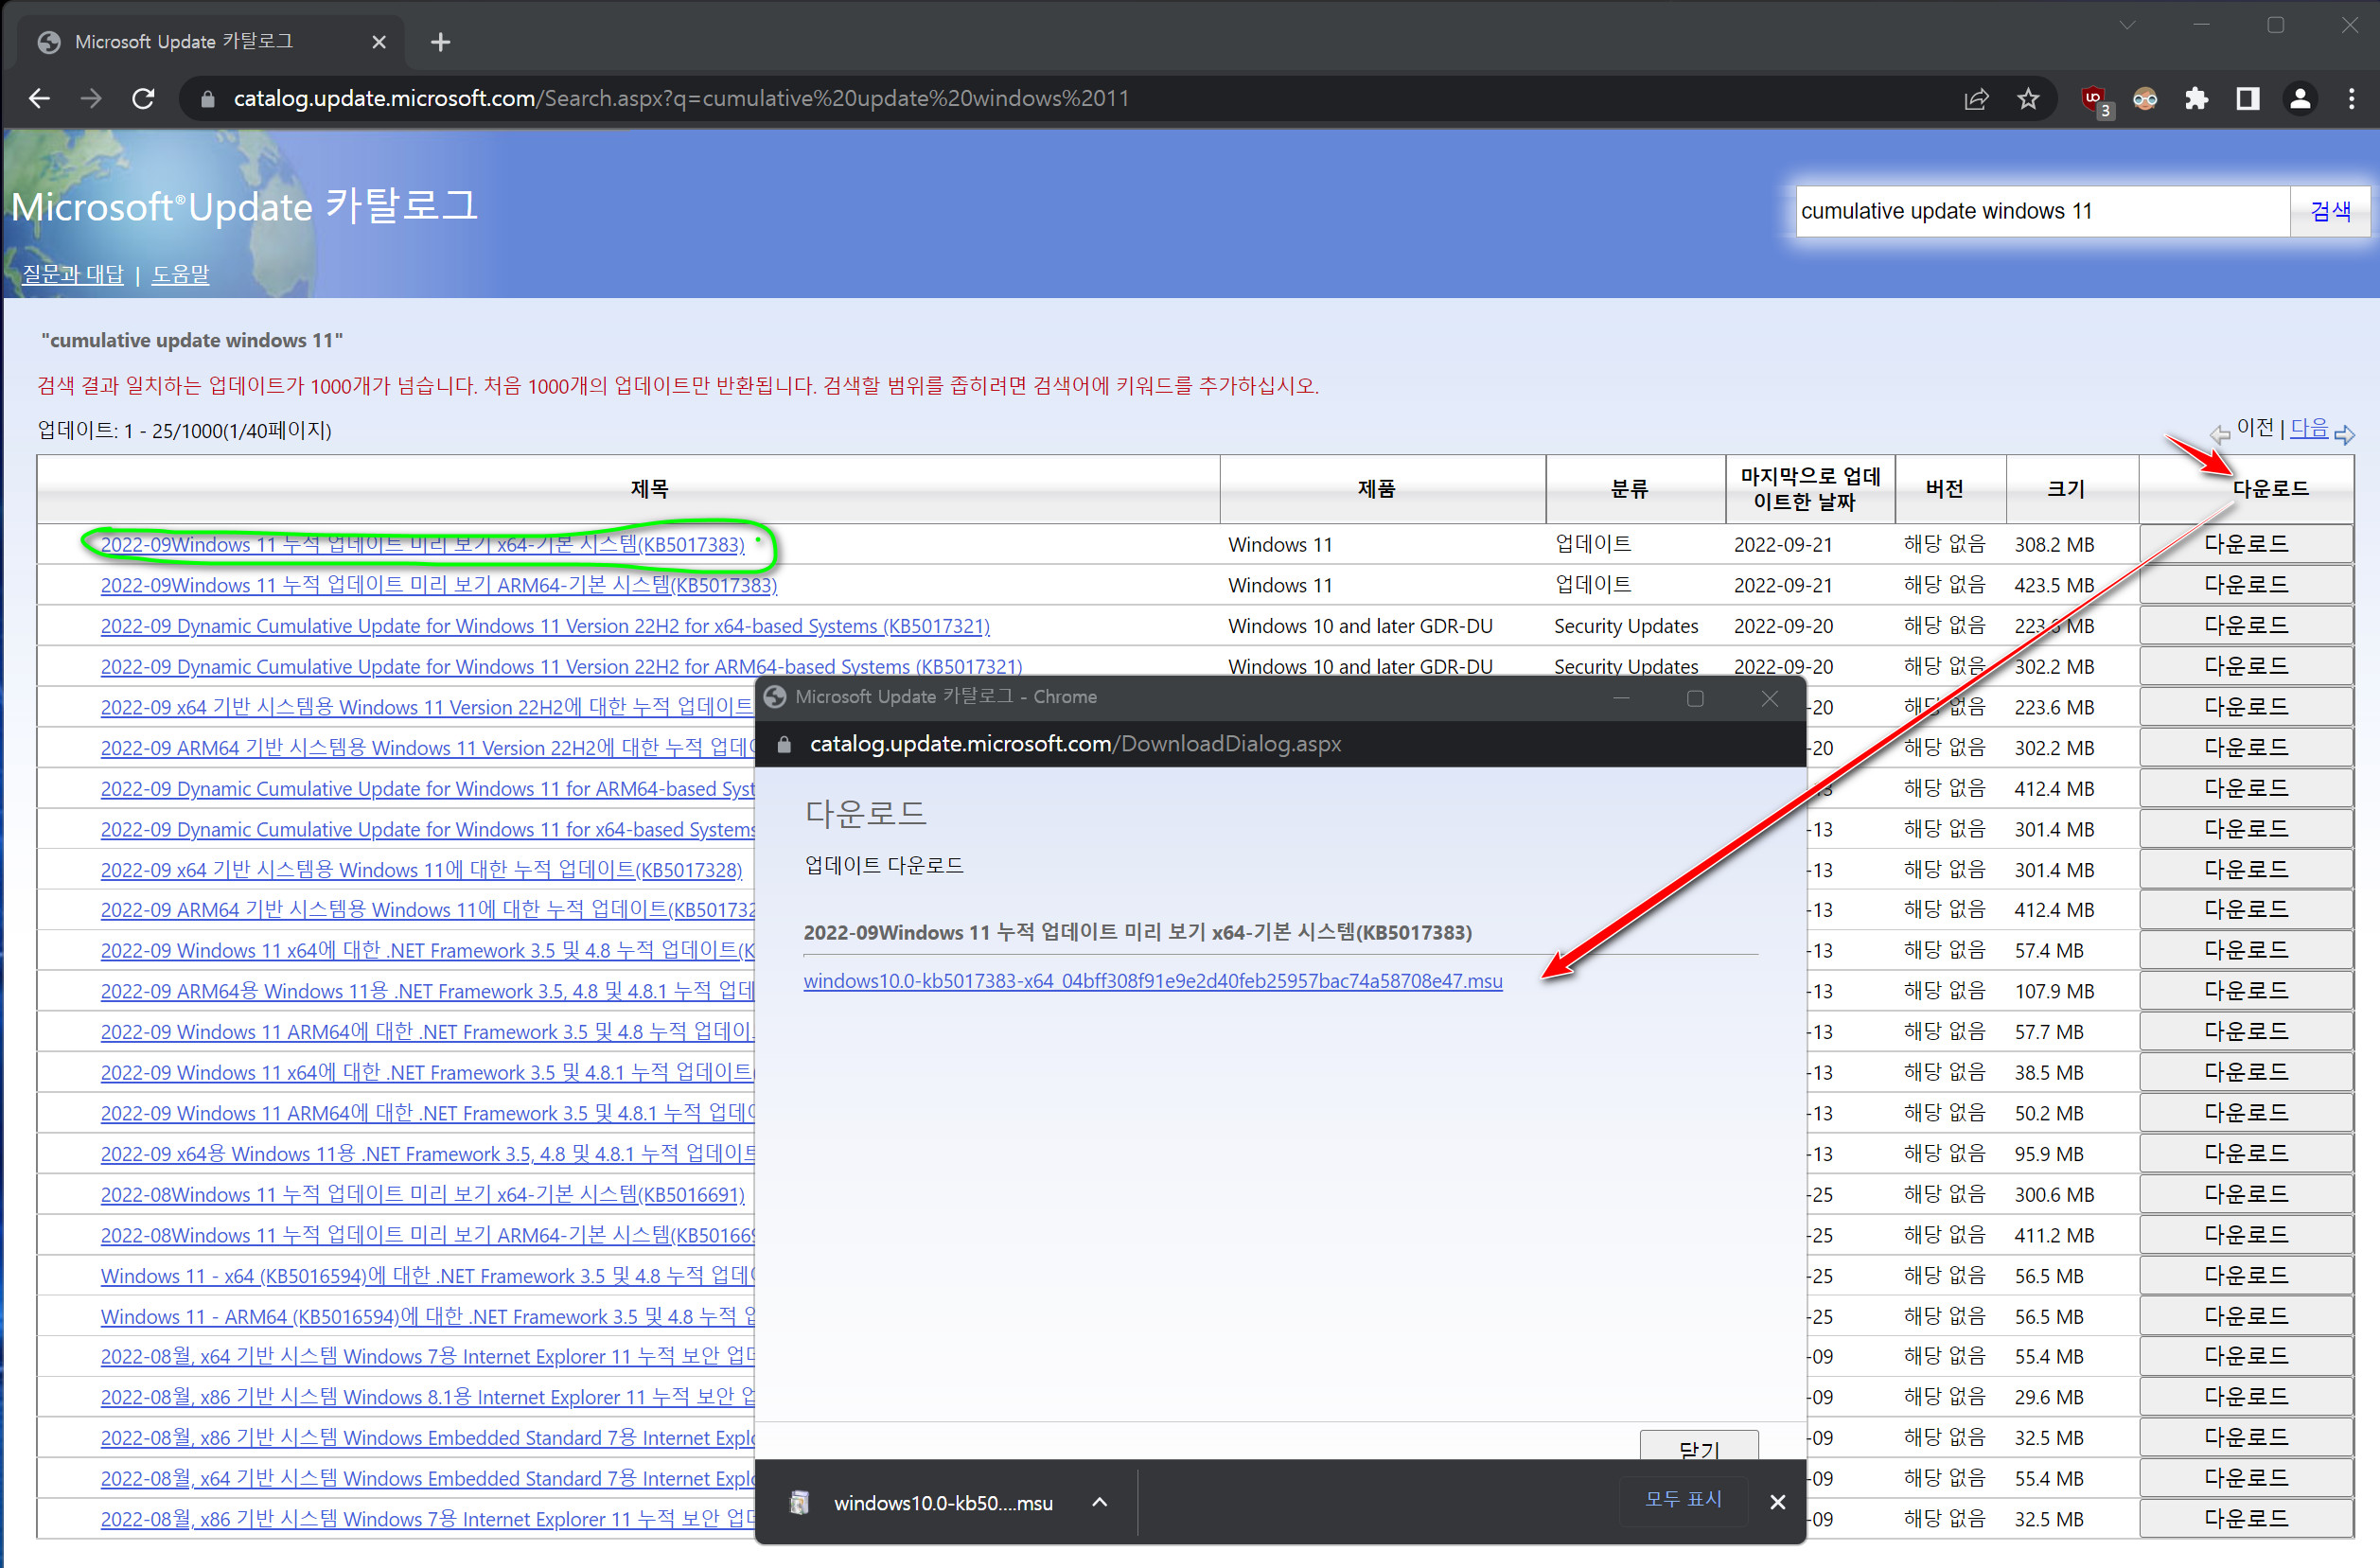Close the Microsoft Update 카탈로그 tab
Viewport: 2380px width, 1568px height.
click(379, 42)
